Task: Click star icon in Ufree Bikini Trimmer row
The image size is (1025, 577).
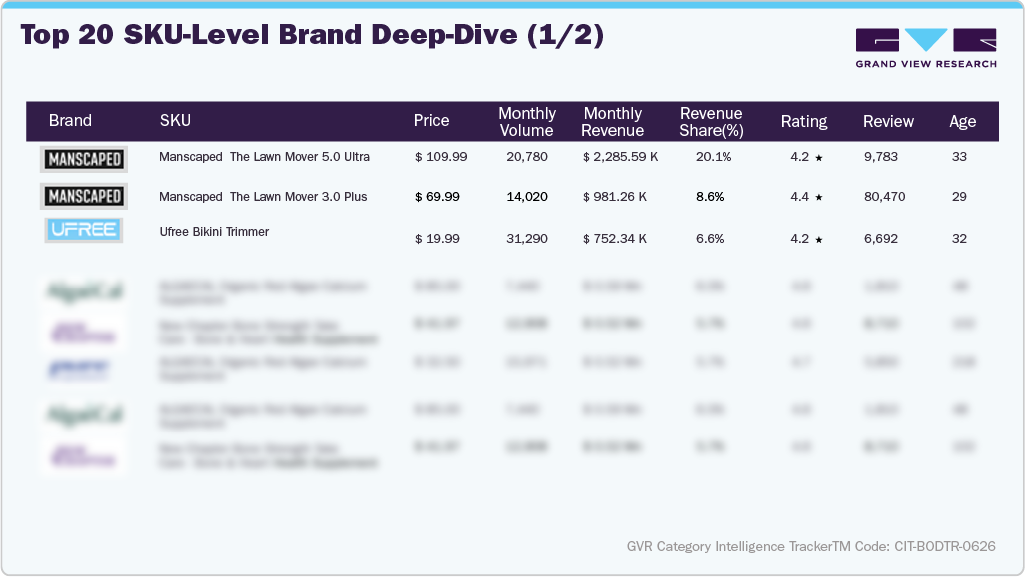Action: click(818, 240)
